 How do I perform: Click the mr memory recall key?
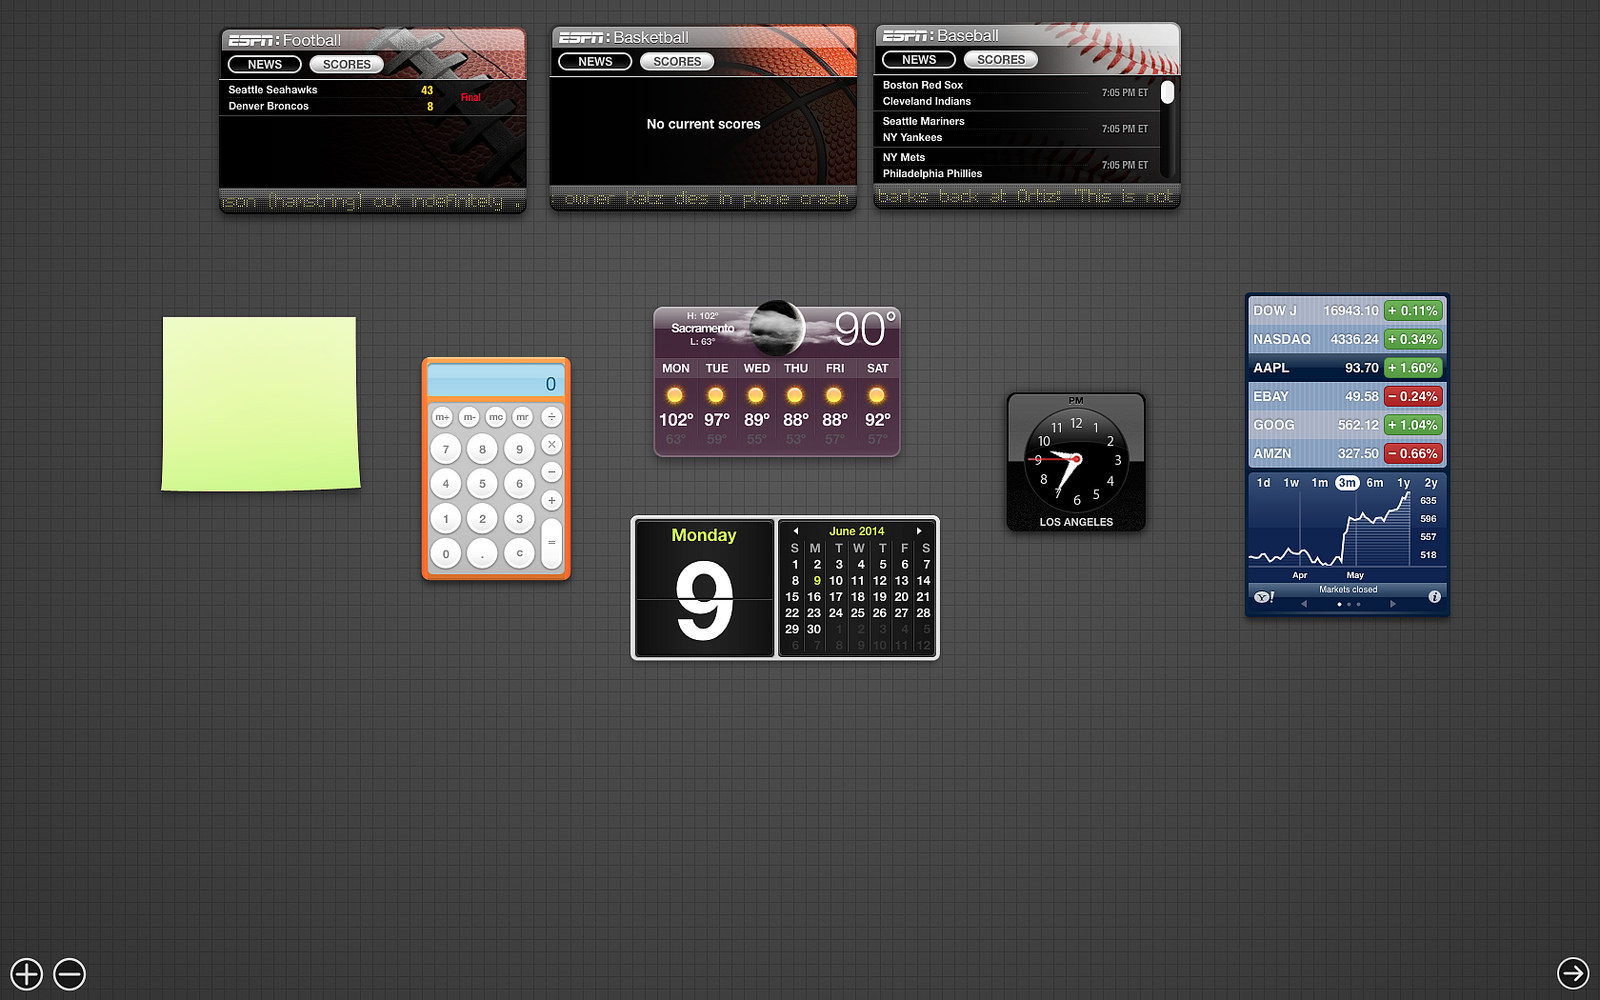pos(522,416)
